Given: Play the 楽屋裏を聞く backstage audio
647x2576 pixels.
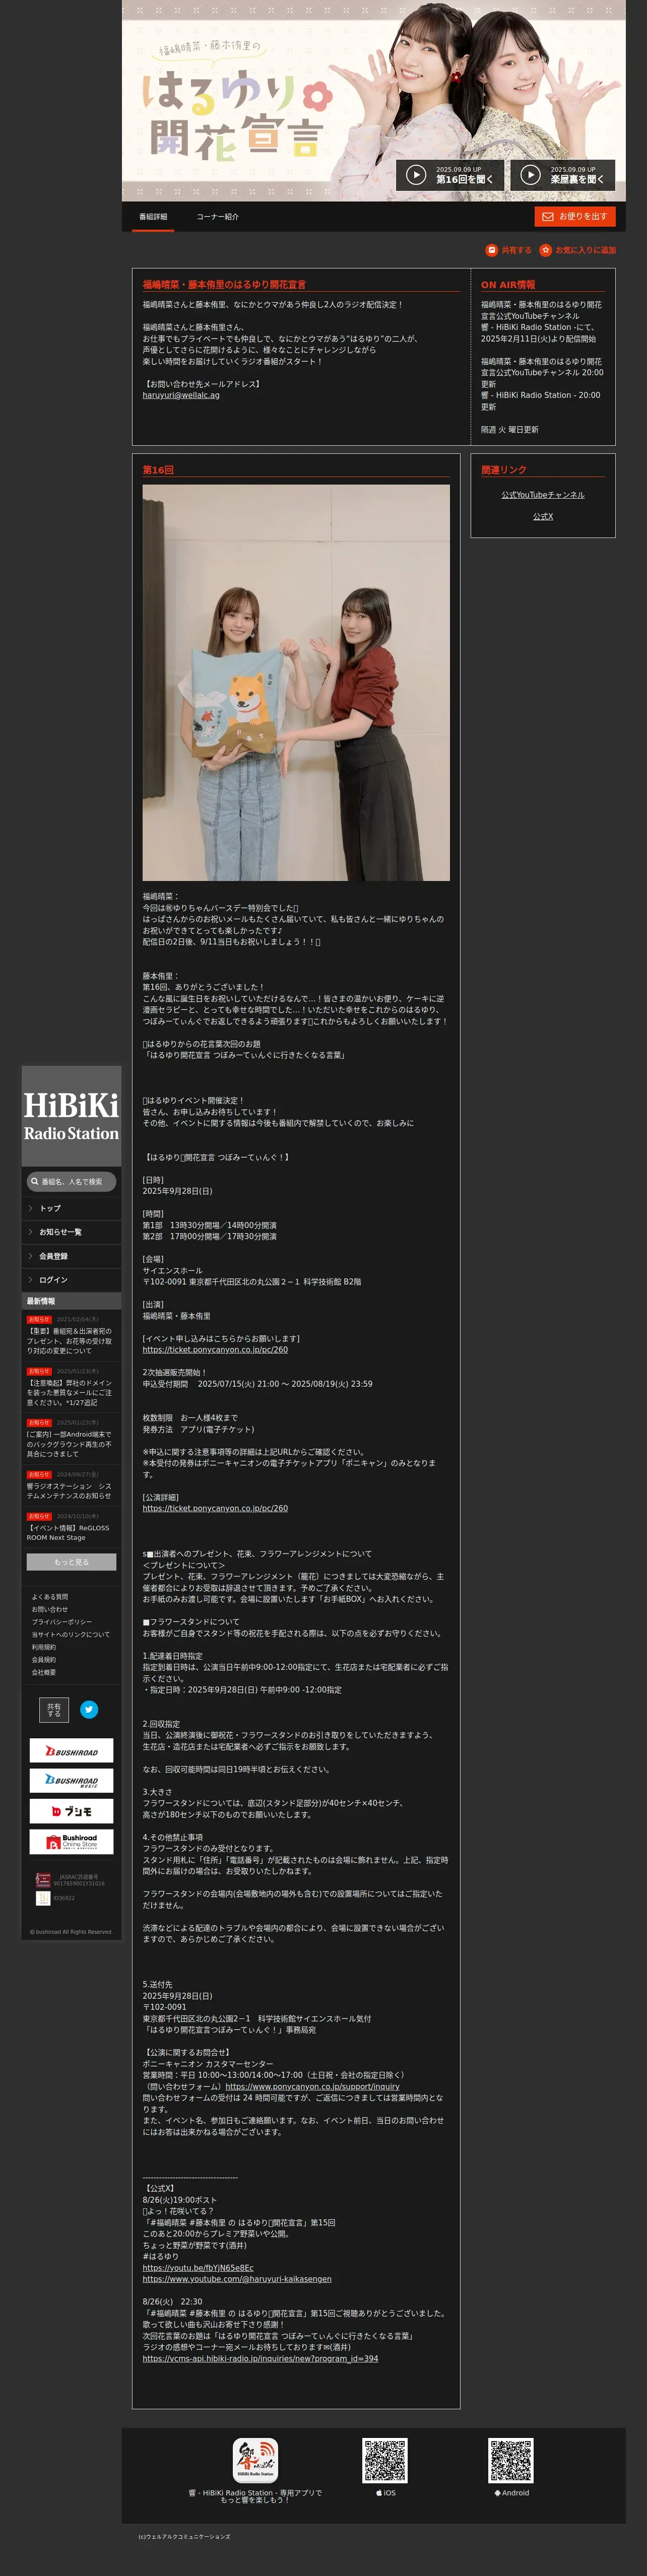Looking at the screenshot, I should (x=562, y=175).
